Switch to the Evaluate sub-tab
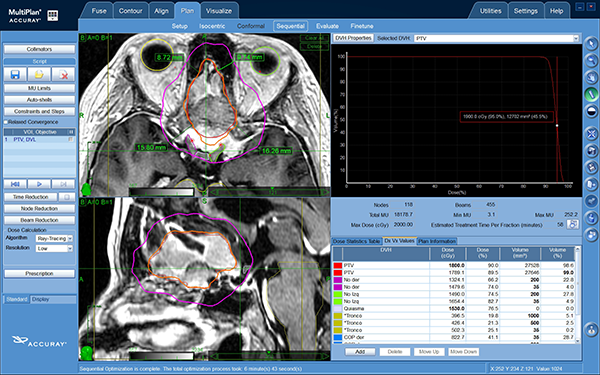Viewport: 600px width, 375px height. coord(327,26)
